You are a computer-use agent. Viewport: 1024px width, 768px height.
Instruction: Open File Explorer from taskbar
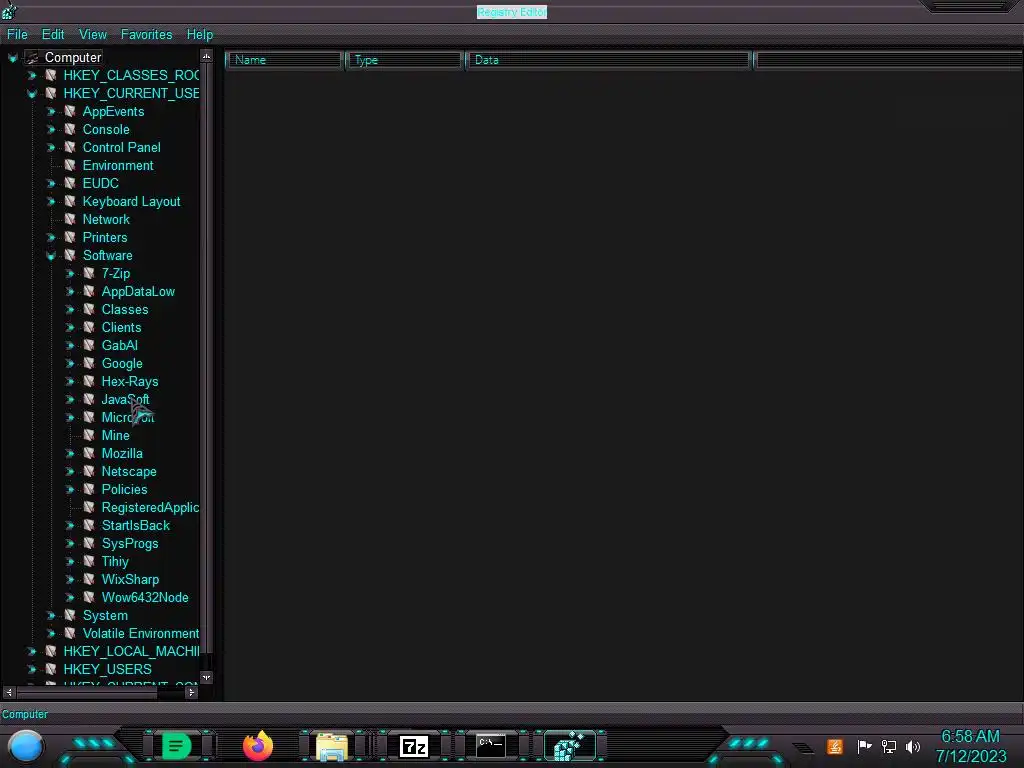click(x=332, y=746)
